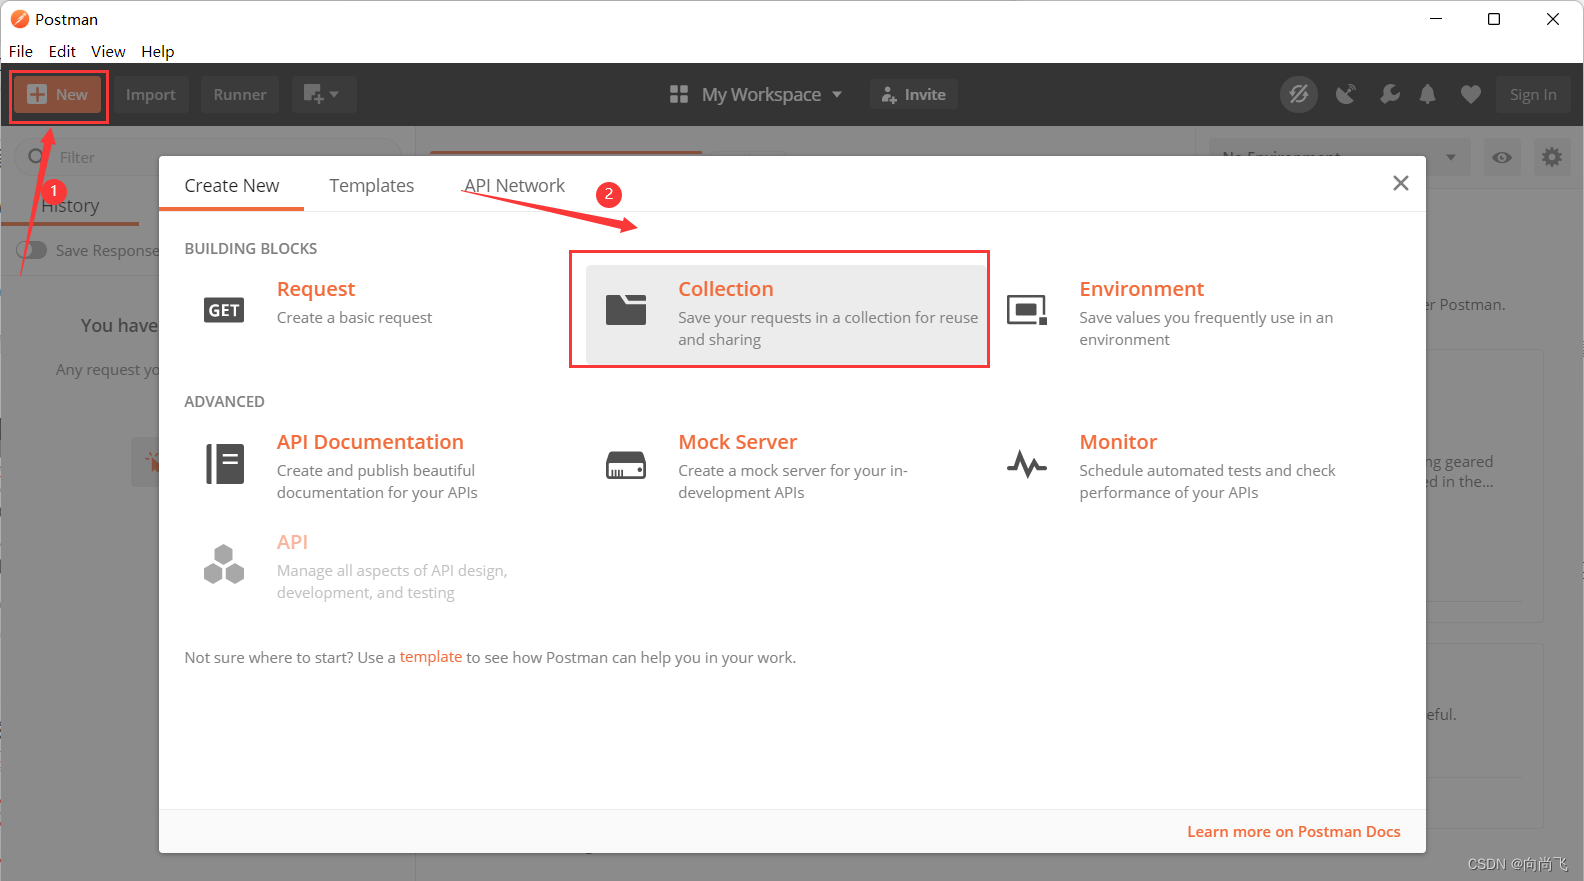The width and height of the screenshot is (1584, 881).
Task: Click the API hexagons icon
Action: 224,564
